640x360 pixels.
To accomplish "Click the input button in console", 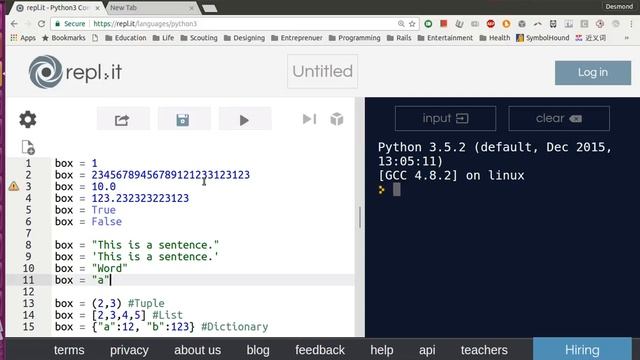I will coord(445,118).
